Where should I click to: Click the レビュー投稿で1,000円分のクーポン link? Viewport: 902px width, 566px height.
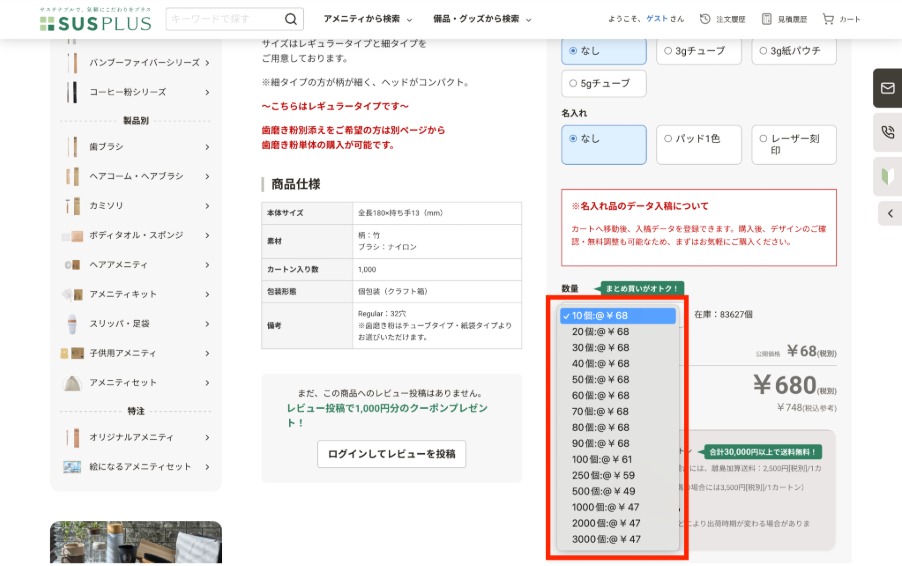coord(387,415)
